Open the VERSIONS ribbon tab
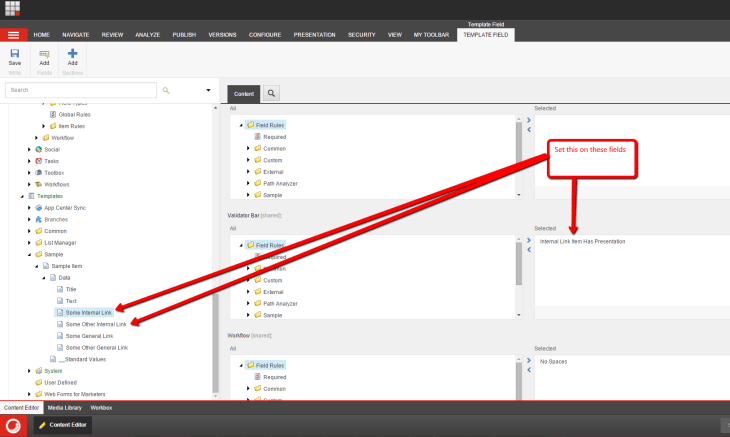The height and width of the screenshot is (437, 730). [x=222, y=35]
